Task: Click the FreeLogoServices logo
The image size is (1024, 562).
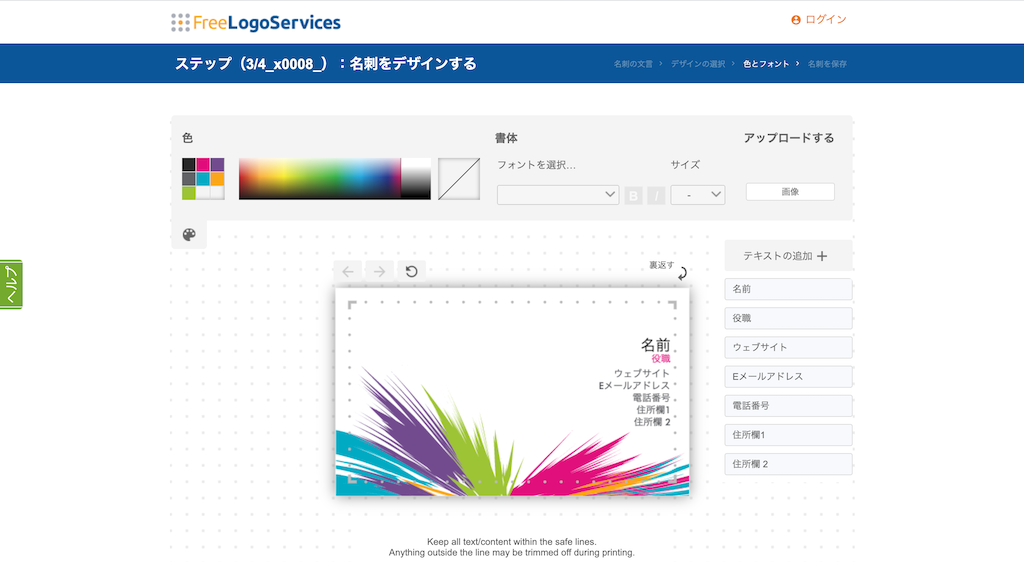Action: click(x=256, y=22)
